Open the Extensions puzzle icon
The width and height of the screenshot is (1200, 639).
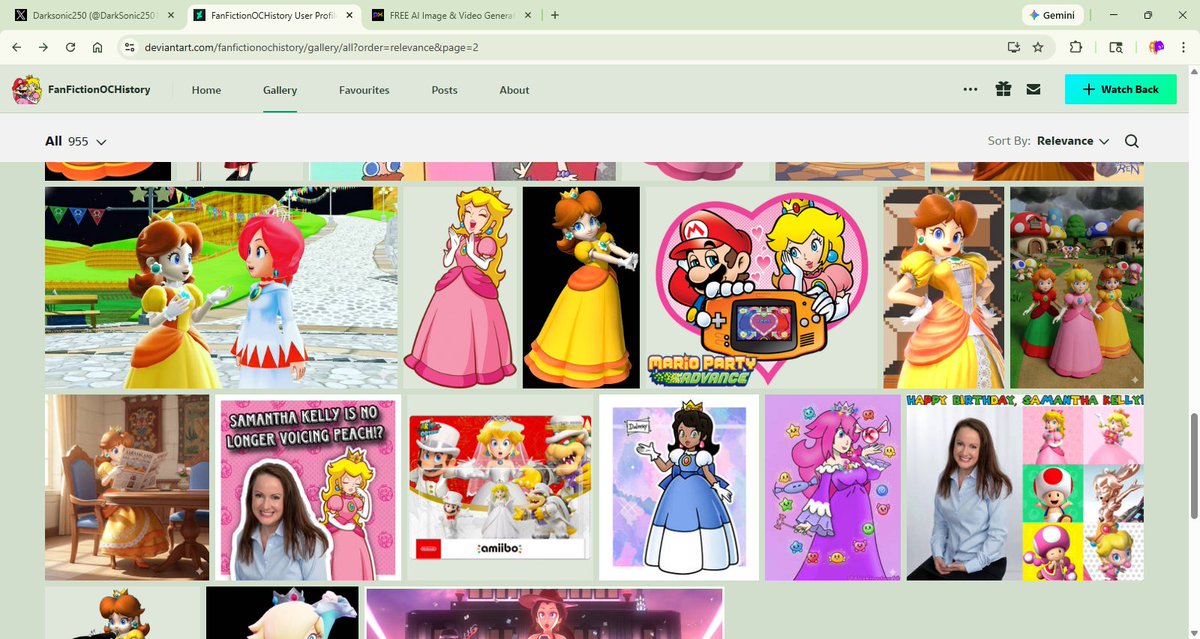(x=1076, y=47)
